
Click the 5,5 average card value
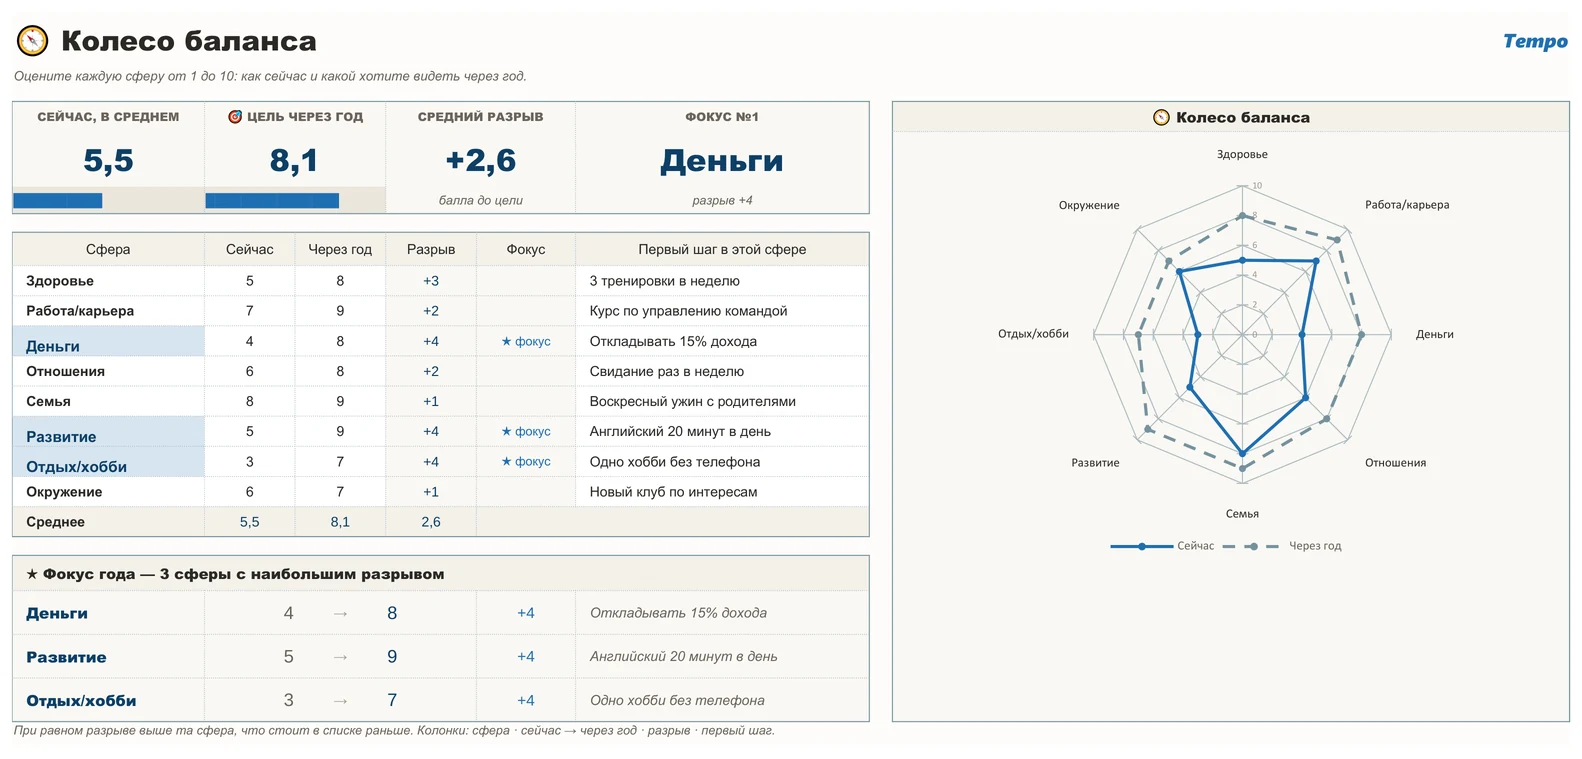tap(108, 160)
